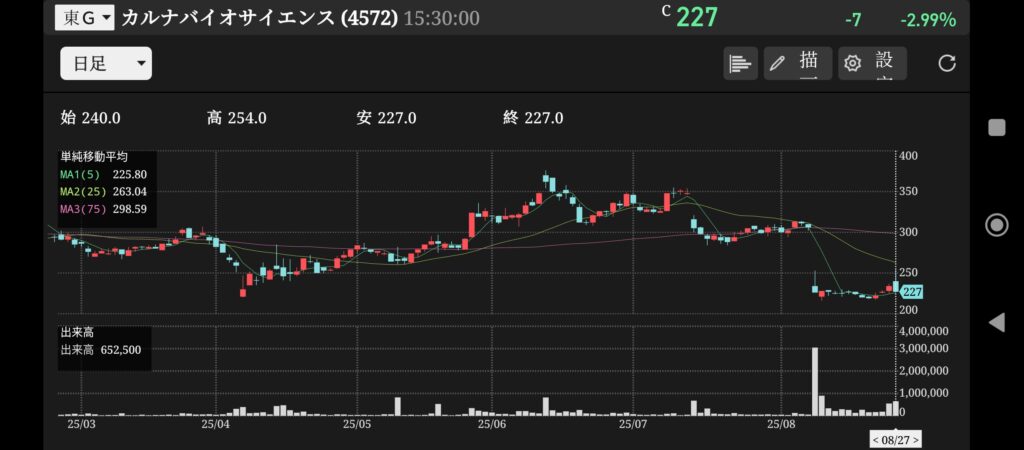Activate the 描画 pencil drawing tool

tap(798, 63)
